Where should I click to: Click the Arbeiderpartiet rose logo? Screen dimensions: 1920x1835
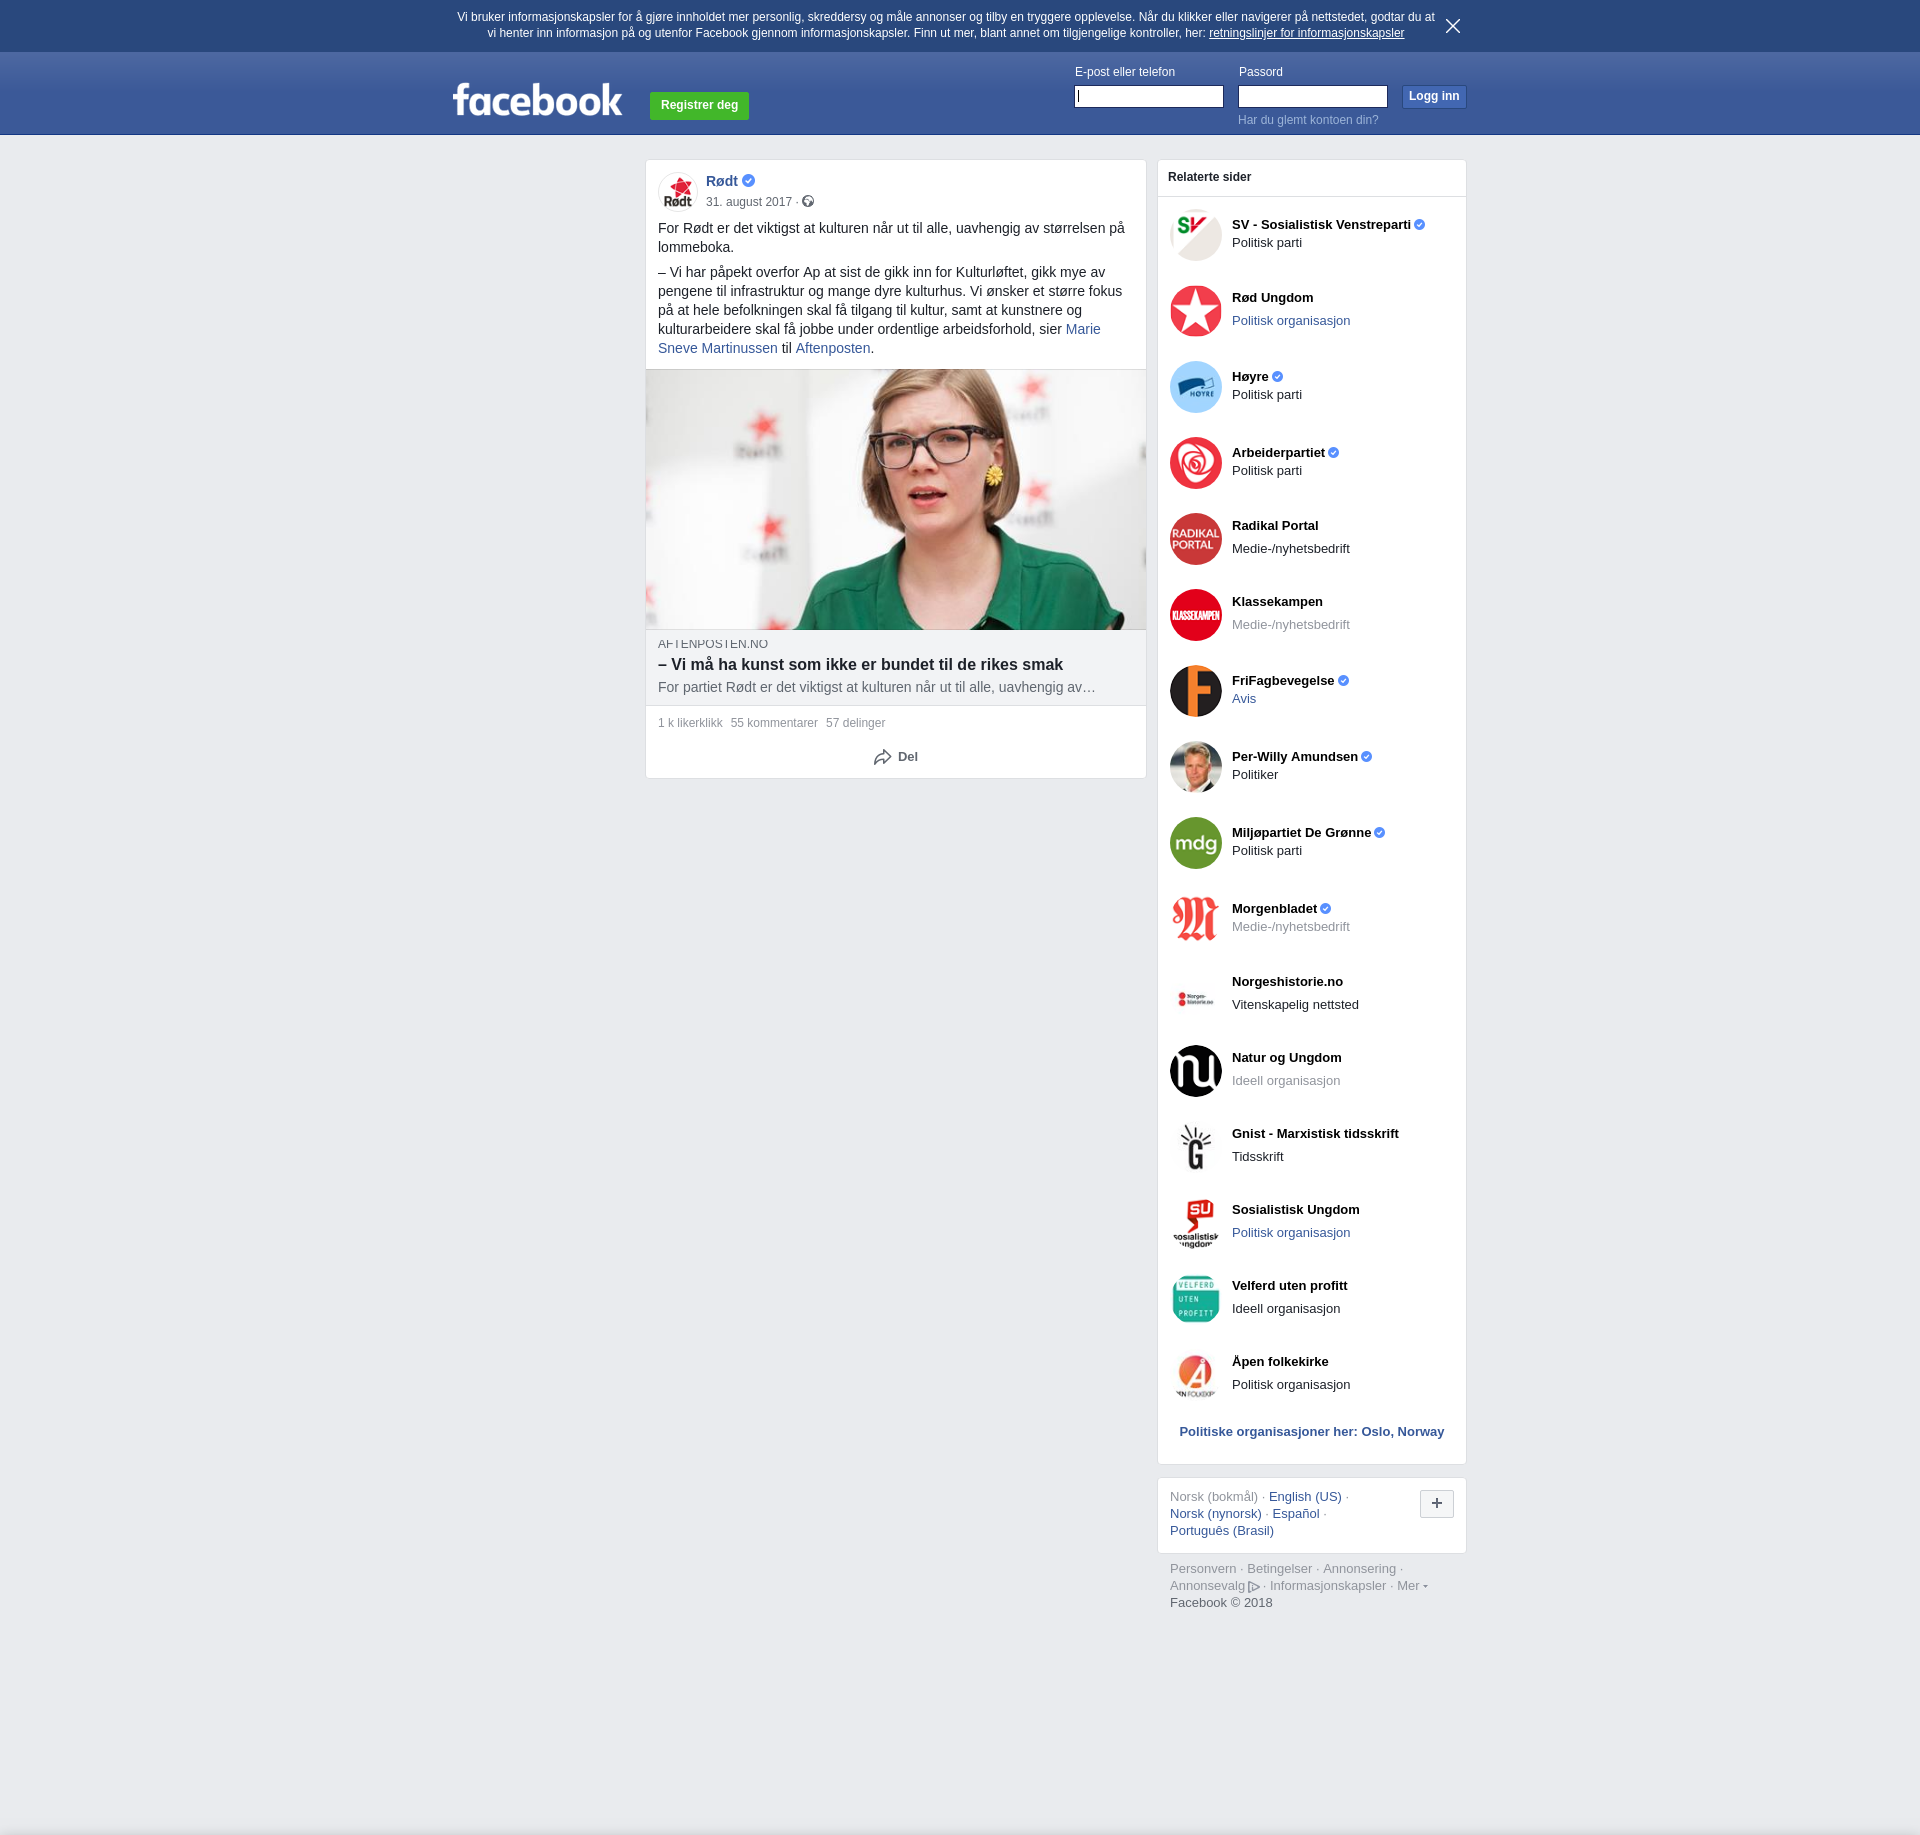point(1195,463)
